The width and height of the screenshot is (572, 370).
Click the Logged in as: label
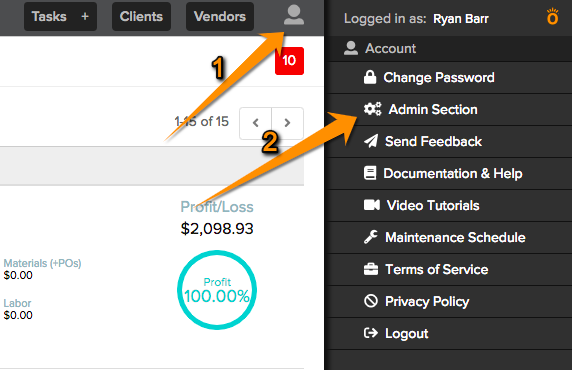pyautogui.click(x=385, y=19)
